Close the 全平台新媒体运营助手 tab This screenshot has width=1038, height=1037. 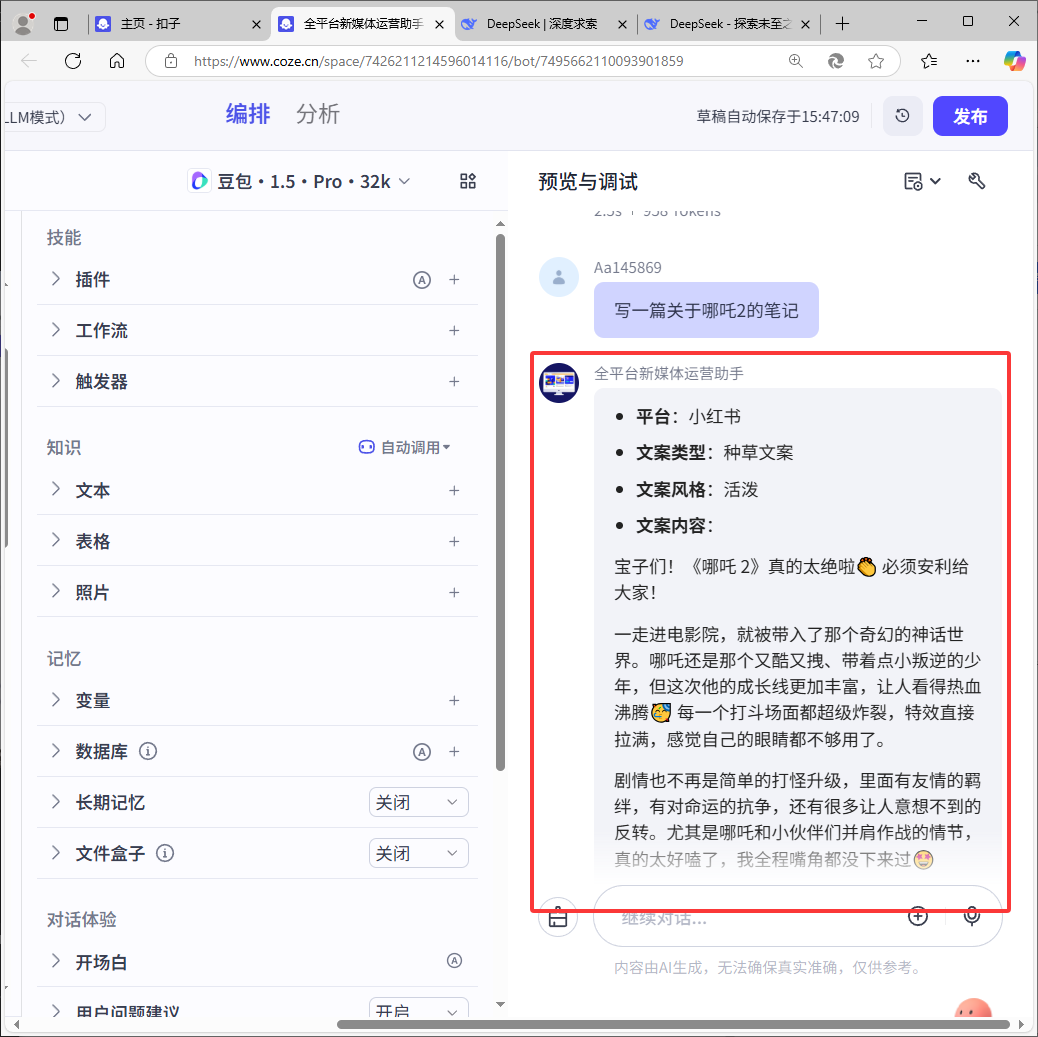pyautogui.click(x=440, y=25)
